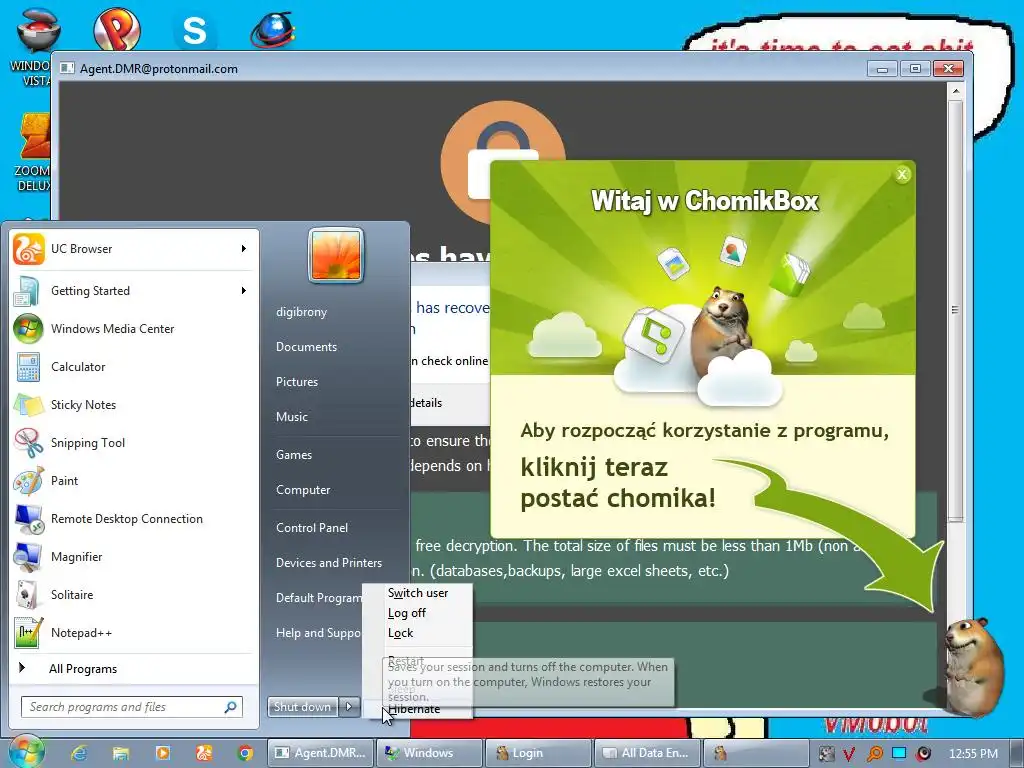Click the orange magnifier tray icon
The height and width of the screenshot is (768, 1024).
coord(874,753)
